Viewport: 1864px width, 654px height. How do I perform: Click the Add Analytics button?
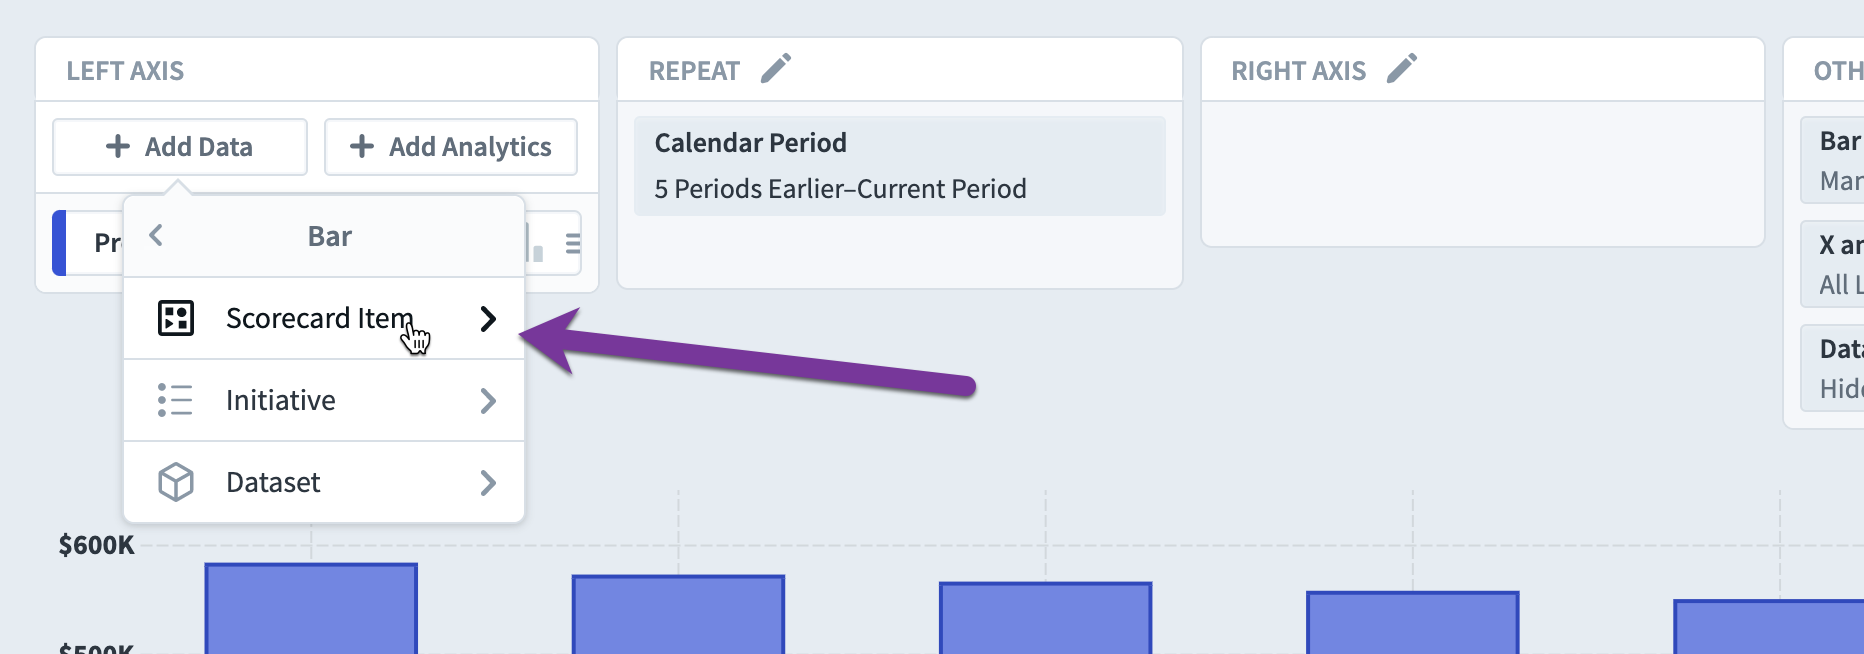(451, 147)
